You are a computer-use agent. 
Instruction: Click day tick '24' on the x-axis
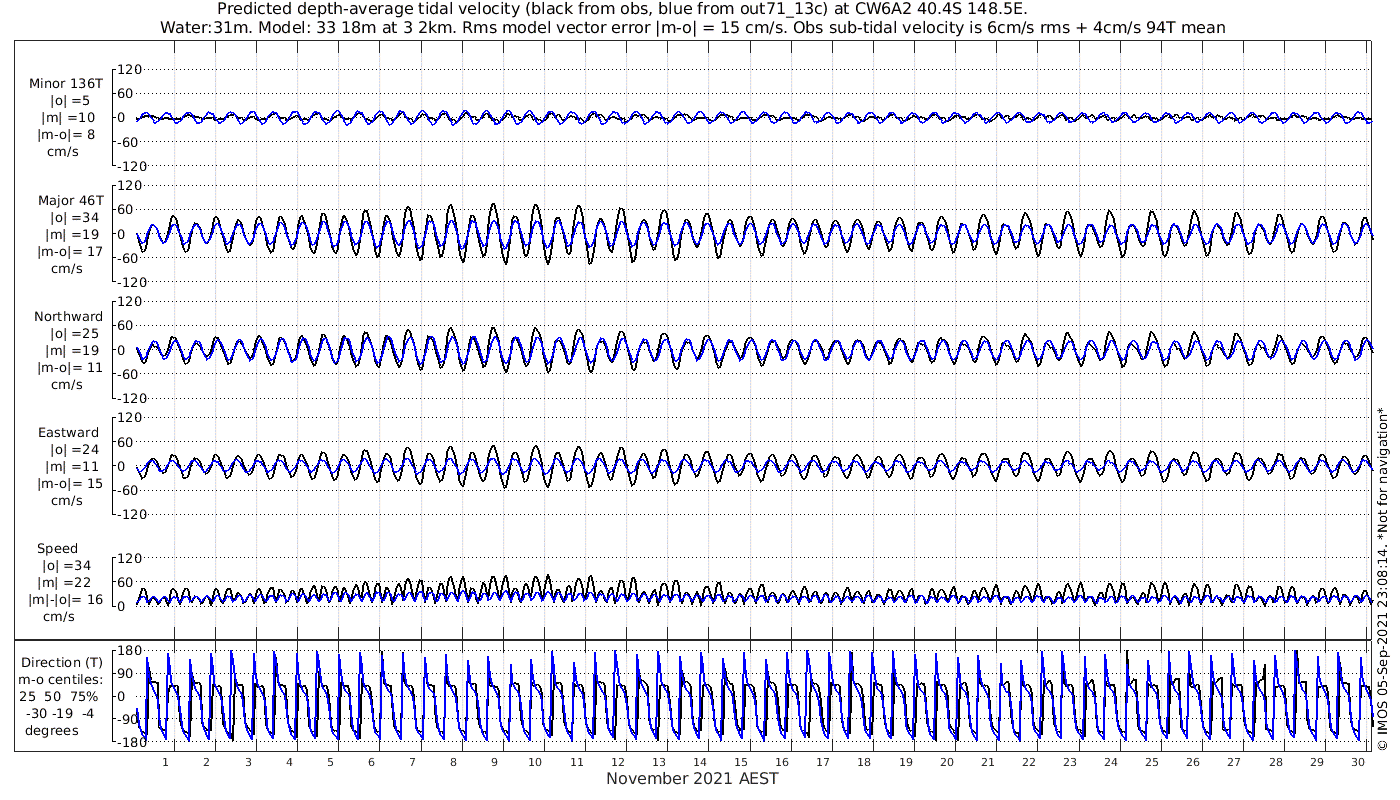pyautogui.click(x=1111, y=762)
